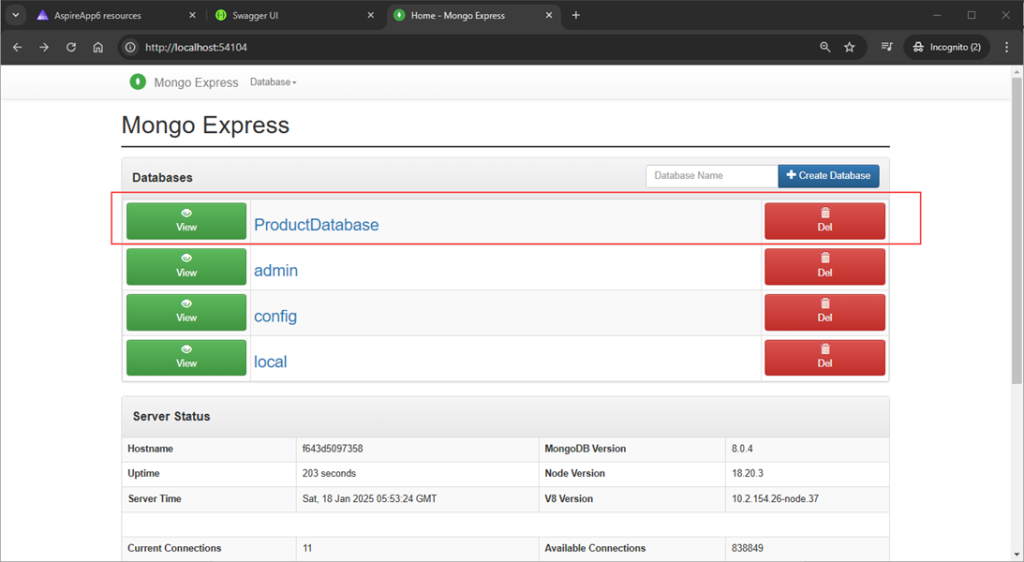
Task: Click the Server Time value cell
Action: coord(417,499)
